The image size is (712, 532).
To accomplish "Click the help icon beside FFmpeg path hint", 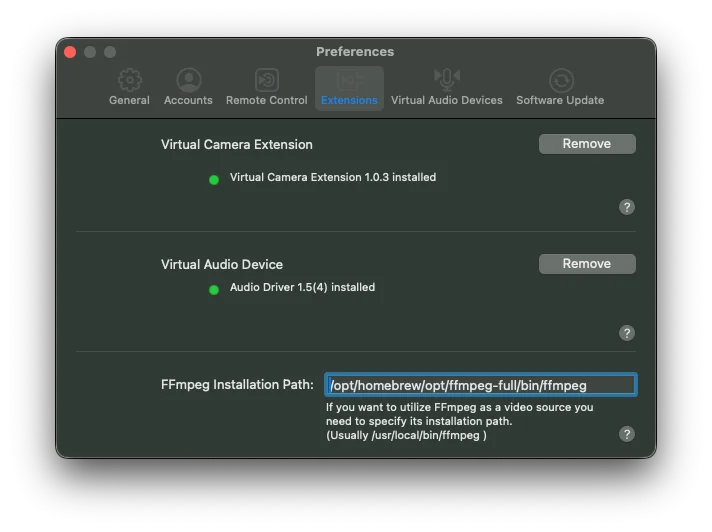I will (x=627, y=434).
